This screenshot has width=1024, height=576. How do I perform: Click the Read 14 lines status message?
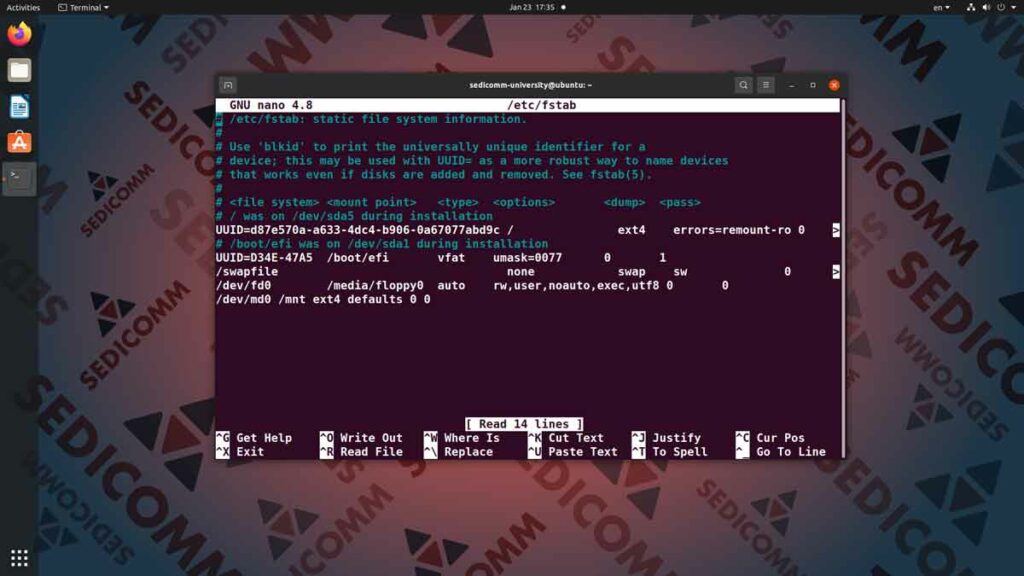[524, 424]
